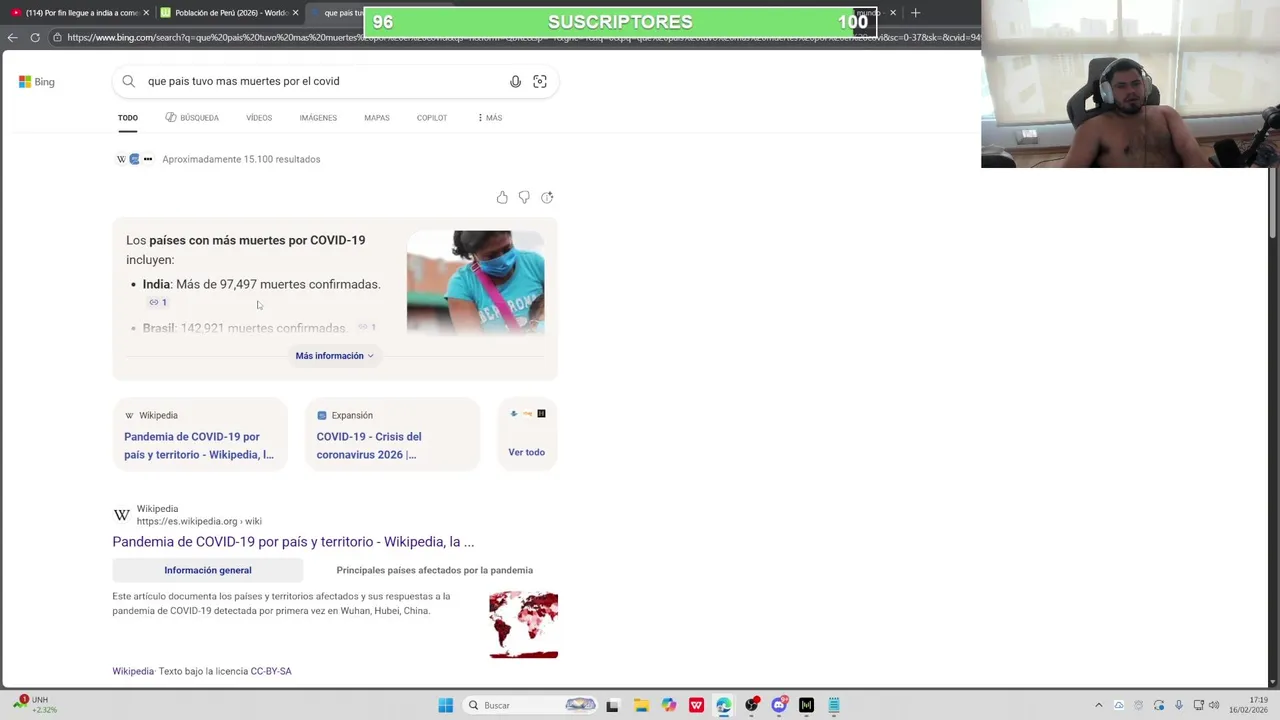This screenshot has width=1280, height=720.
Task: Select Principales países afectados tab
Action: pyautogui.click(x=435, y=570)
